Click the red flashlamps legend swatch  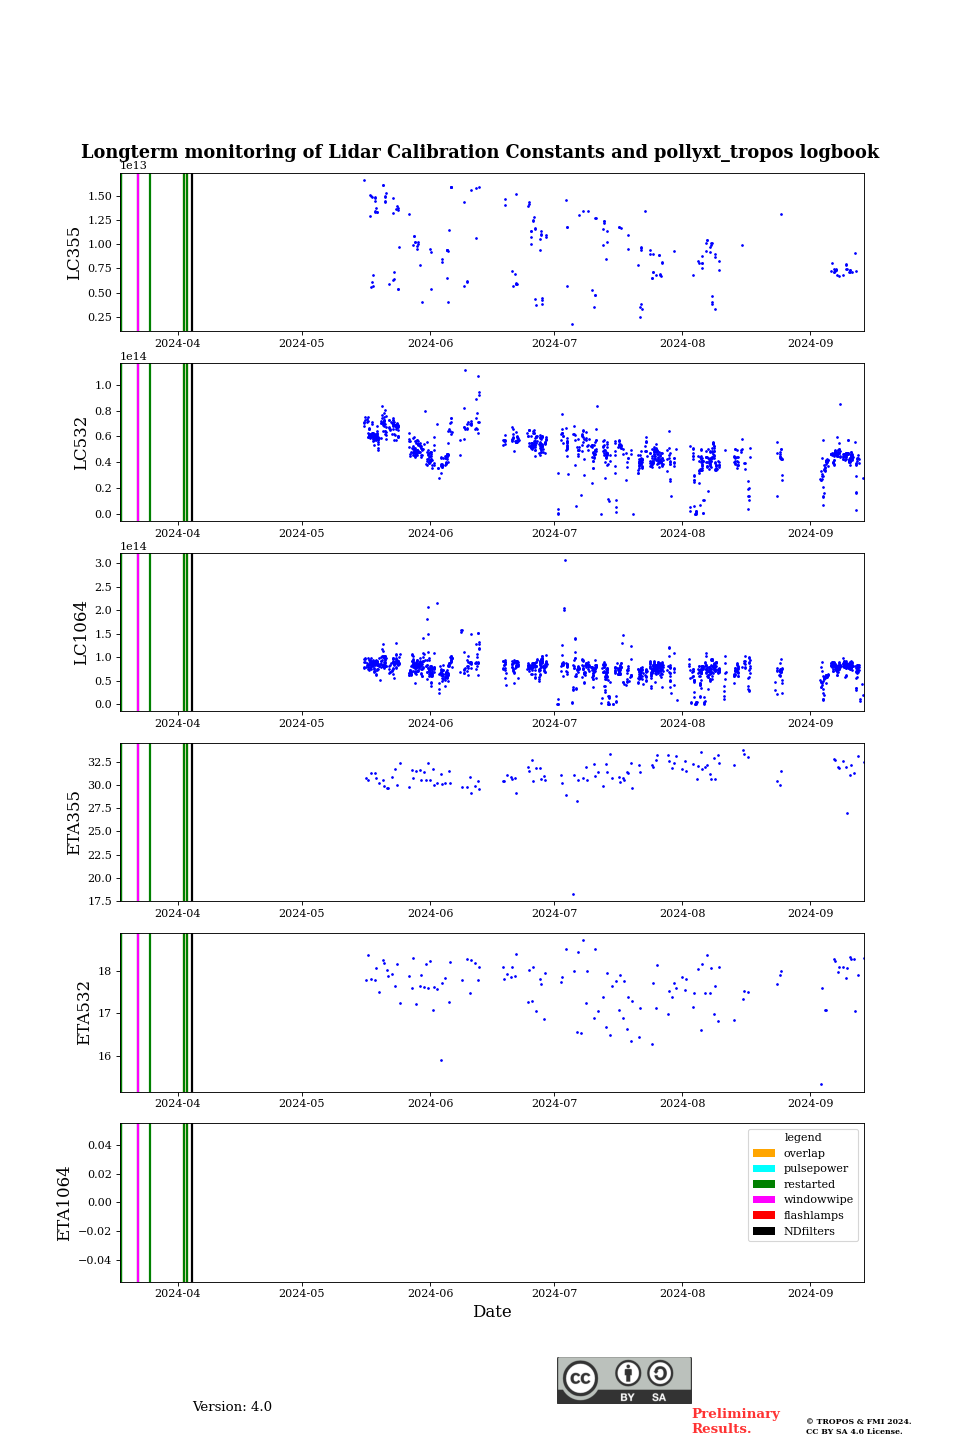(764, 1215)
